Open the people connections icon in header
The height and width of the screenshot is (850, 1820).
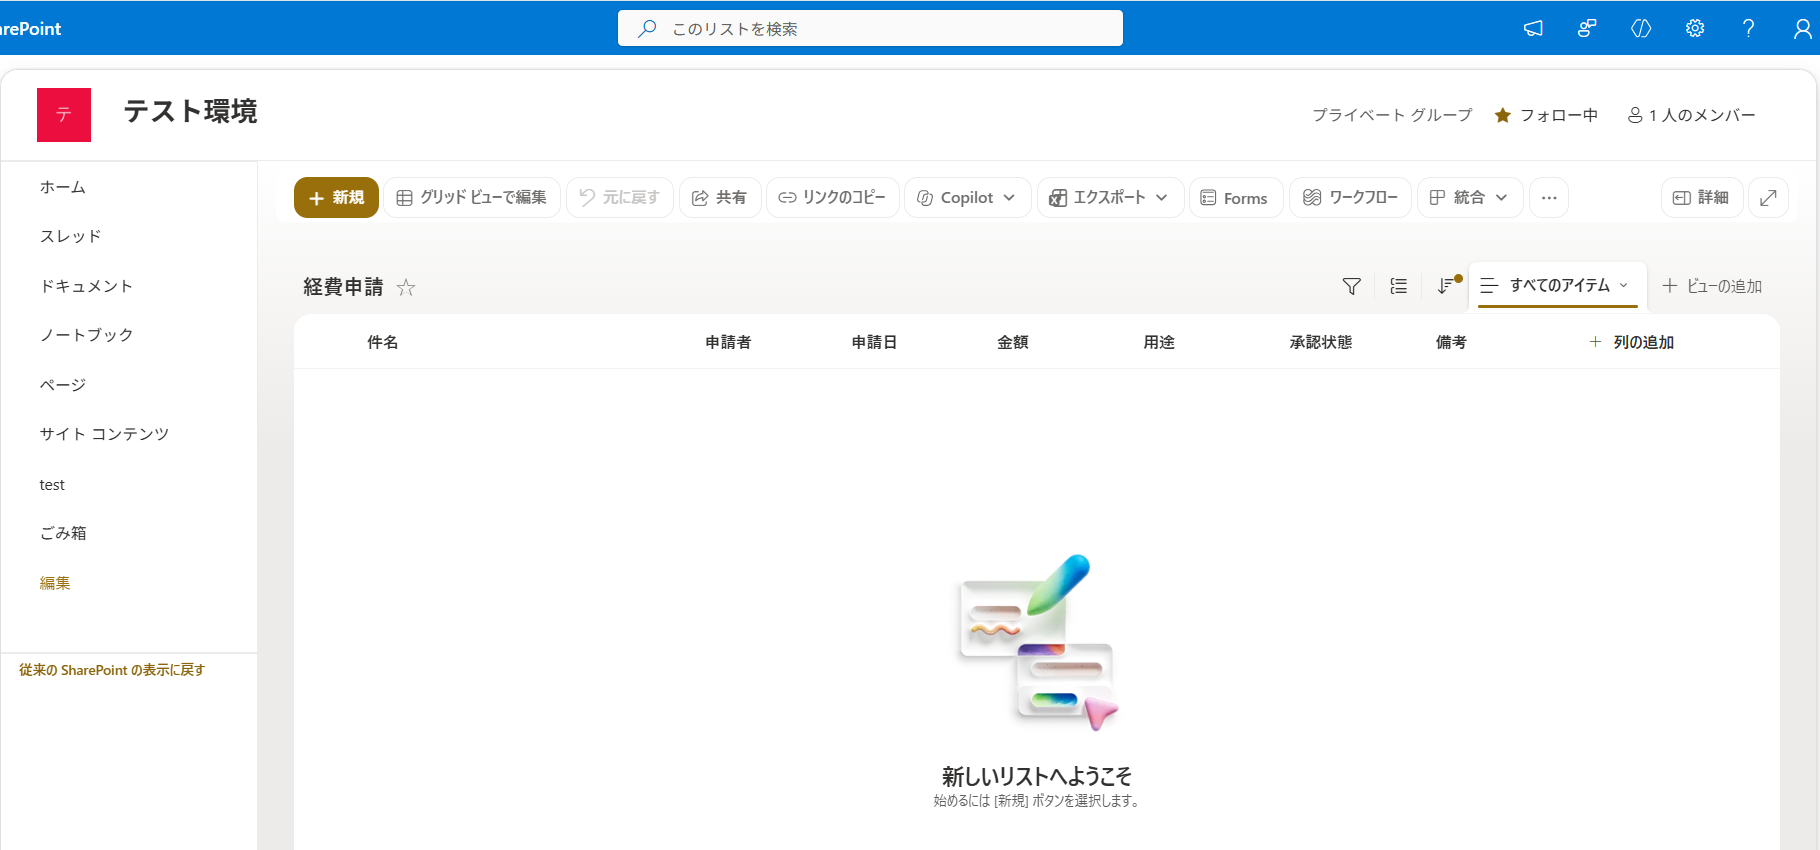[x=1587, y=28]
